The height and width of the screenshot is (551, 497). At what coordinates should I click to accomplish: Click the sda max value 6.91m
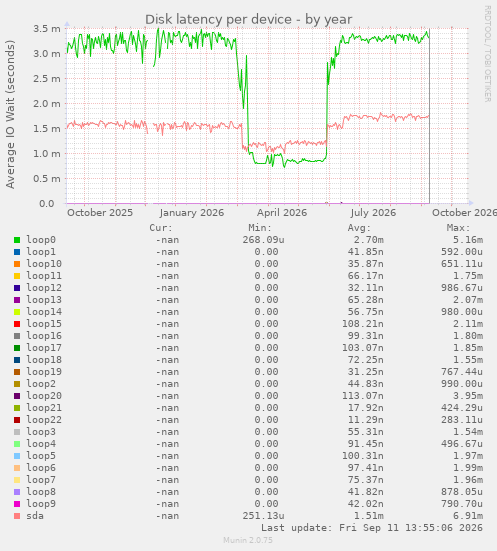[x=468, y=516]
